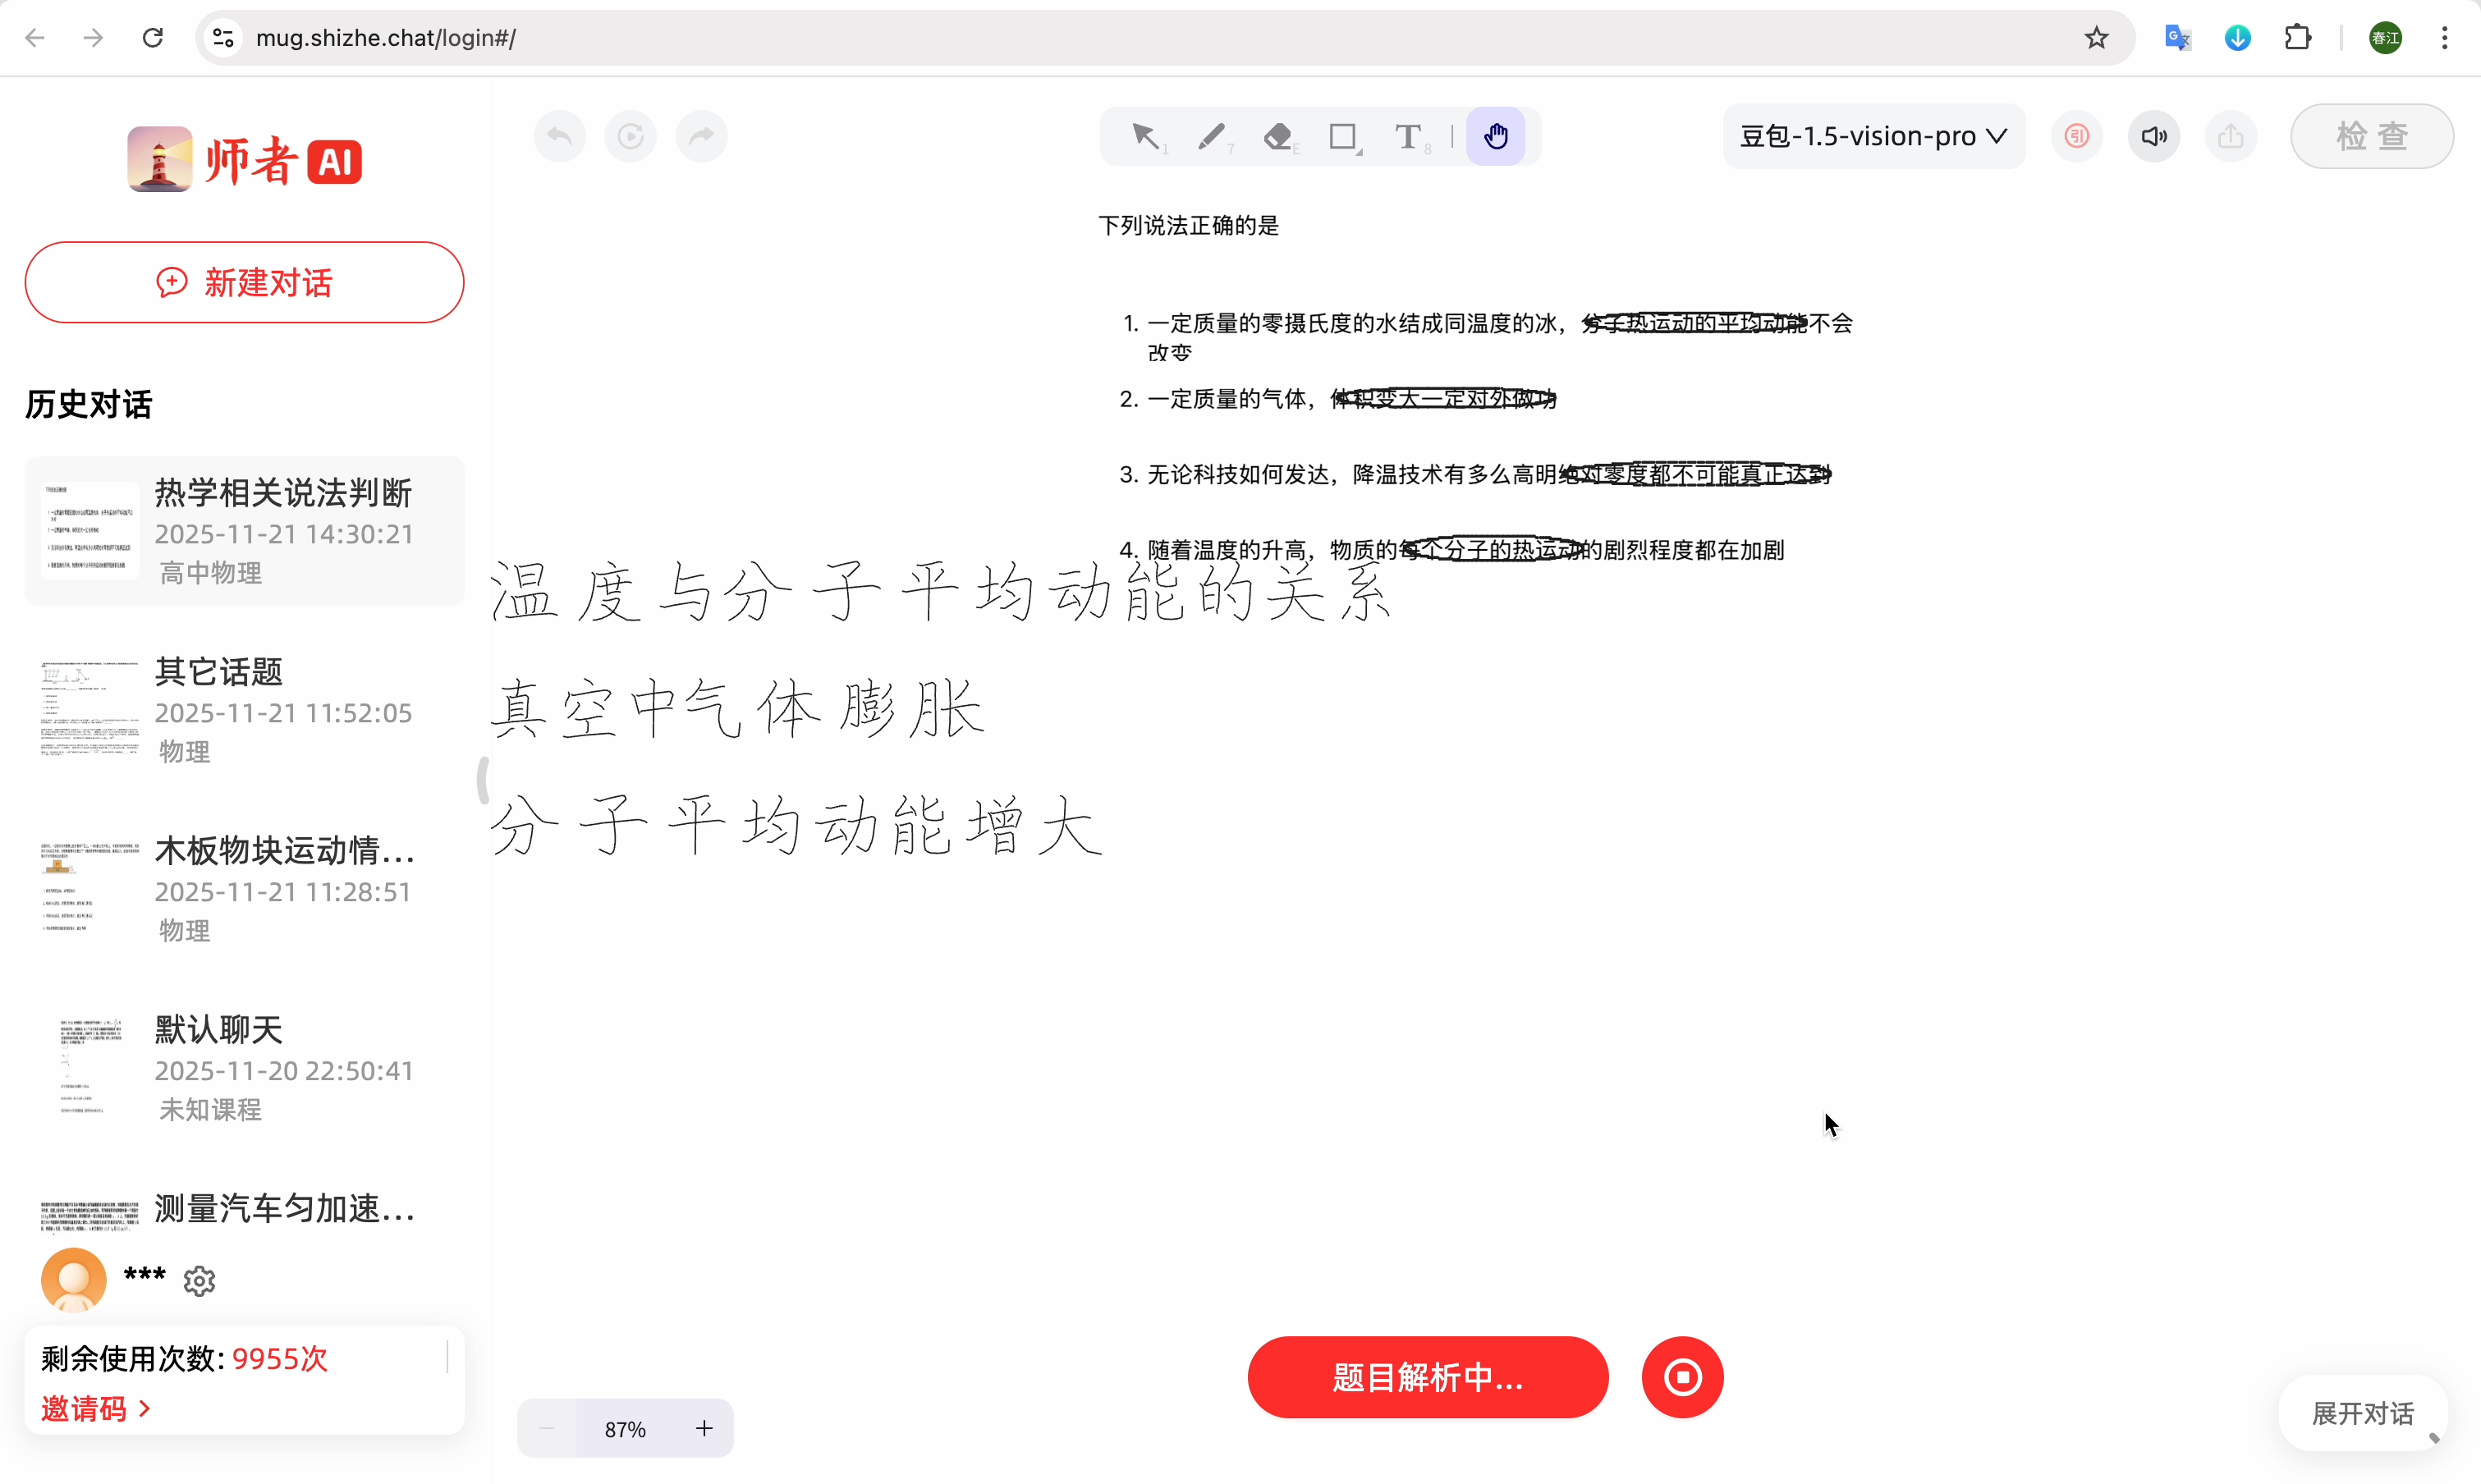Click the undo arrow icon

[x=560, y=136]
